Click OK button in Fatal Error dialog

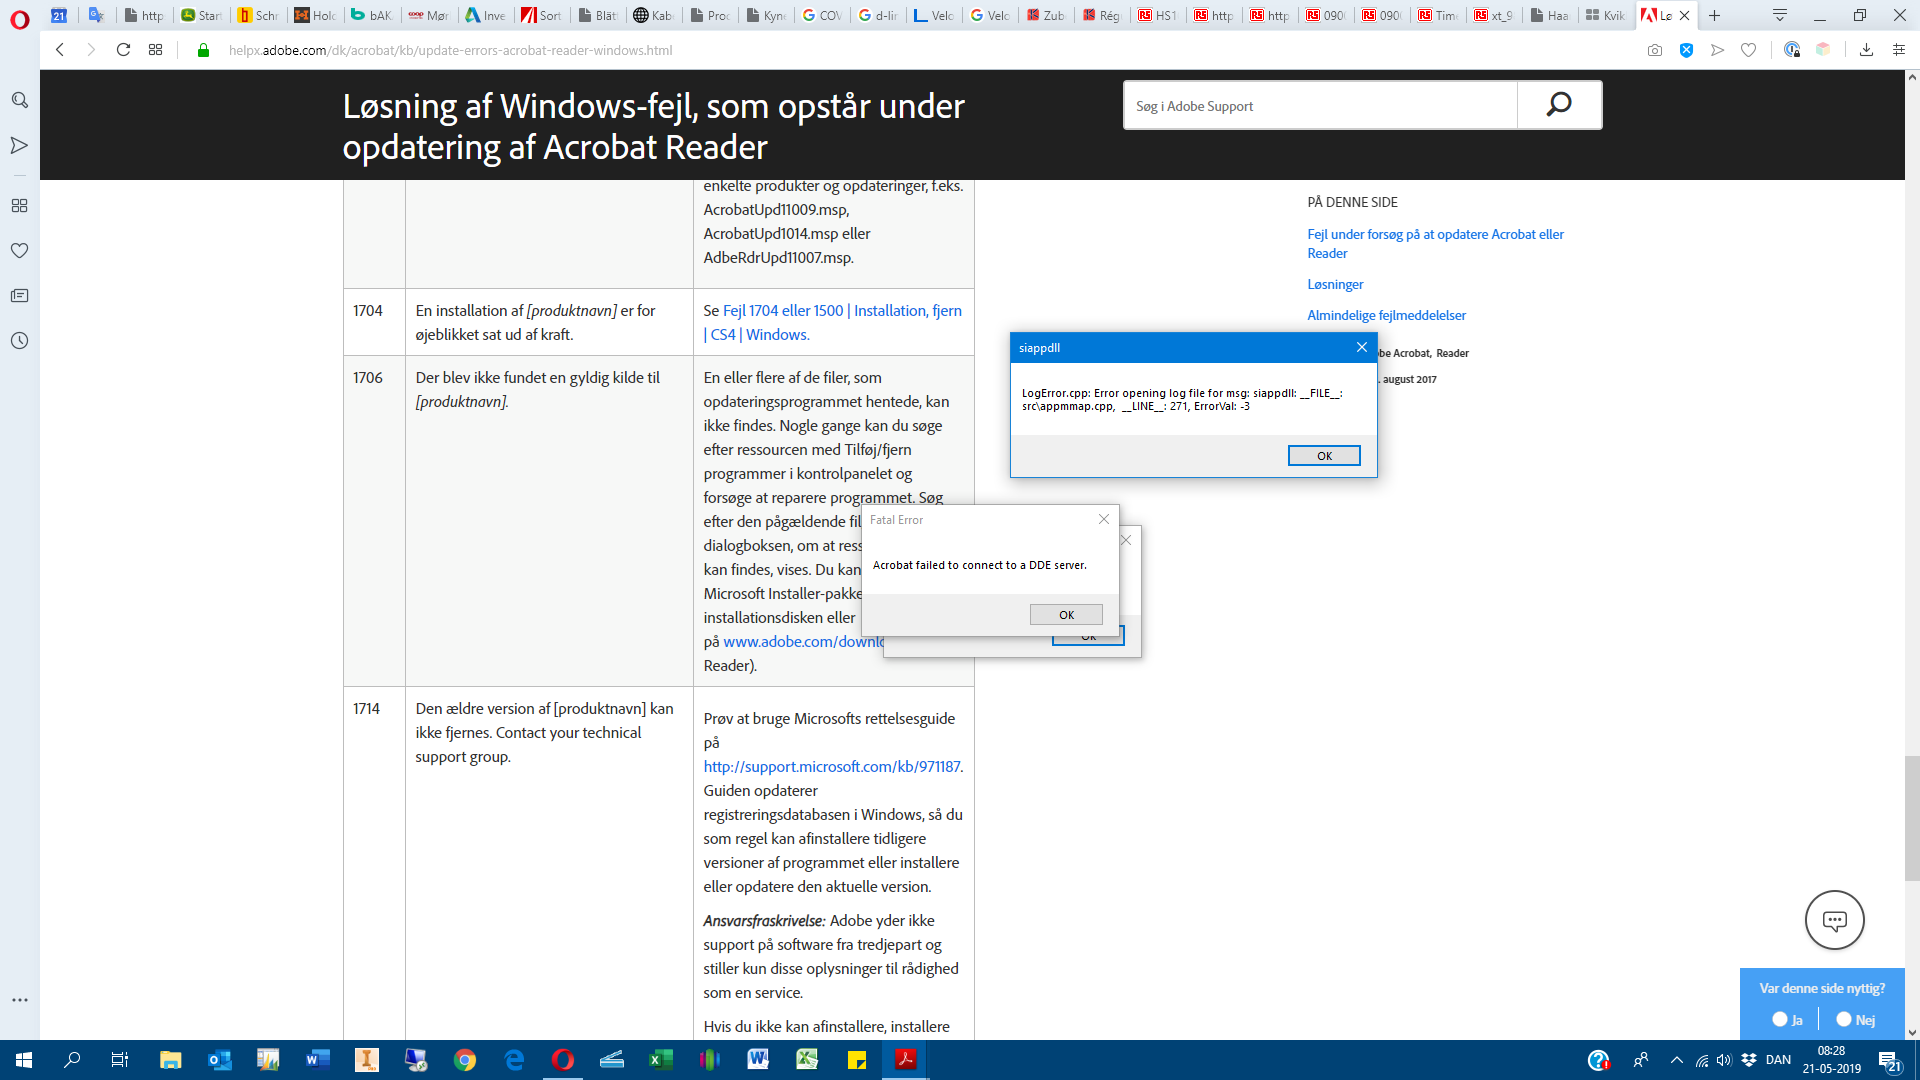pos(1067,613)
